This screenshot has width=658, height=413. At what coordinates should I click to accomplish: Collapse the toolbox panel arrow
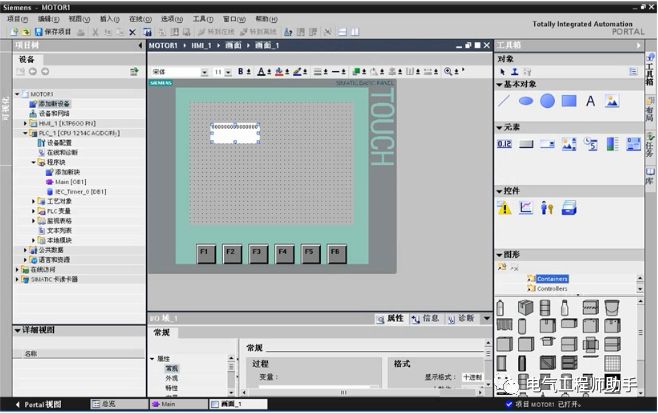[638, 45]
